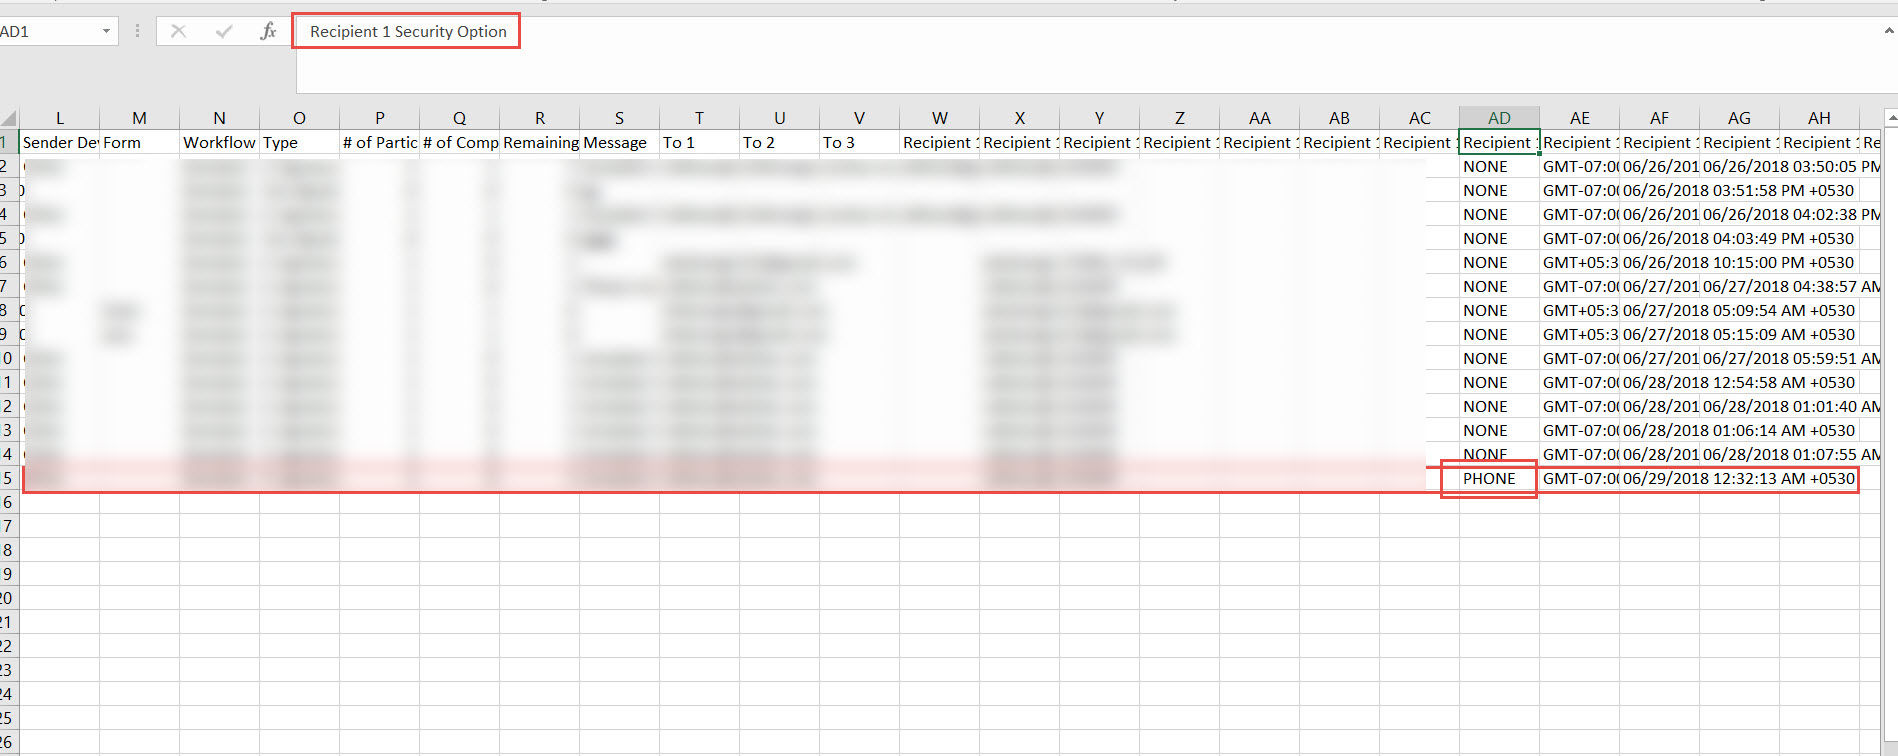Viewport: 1898px width, 756px height.
Task: Select column W header
Action: [x=939, y=118]
